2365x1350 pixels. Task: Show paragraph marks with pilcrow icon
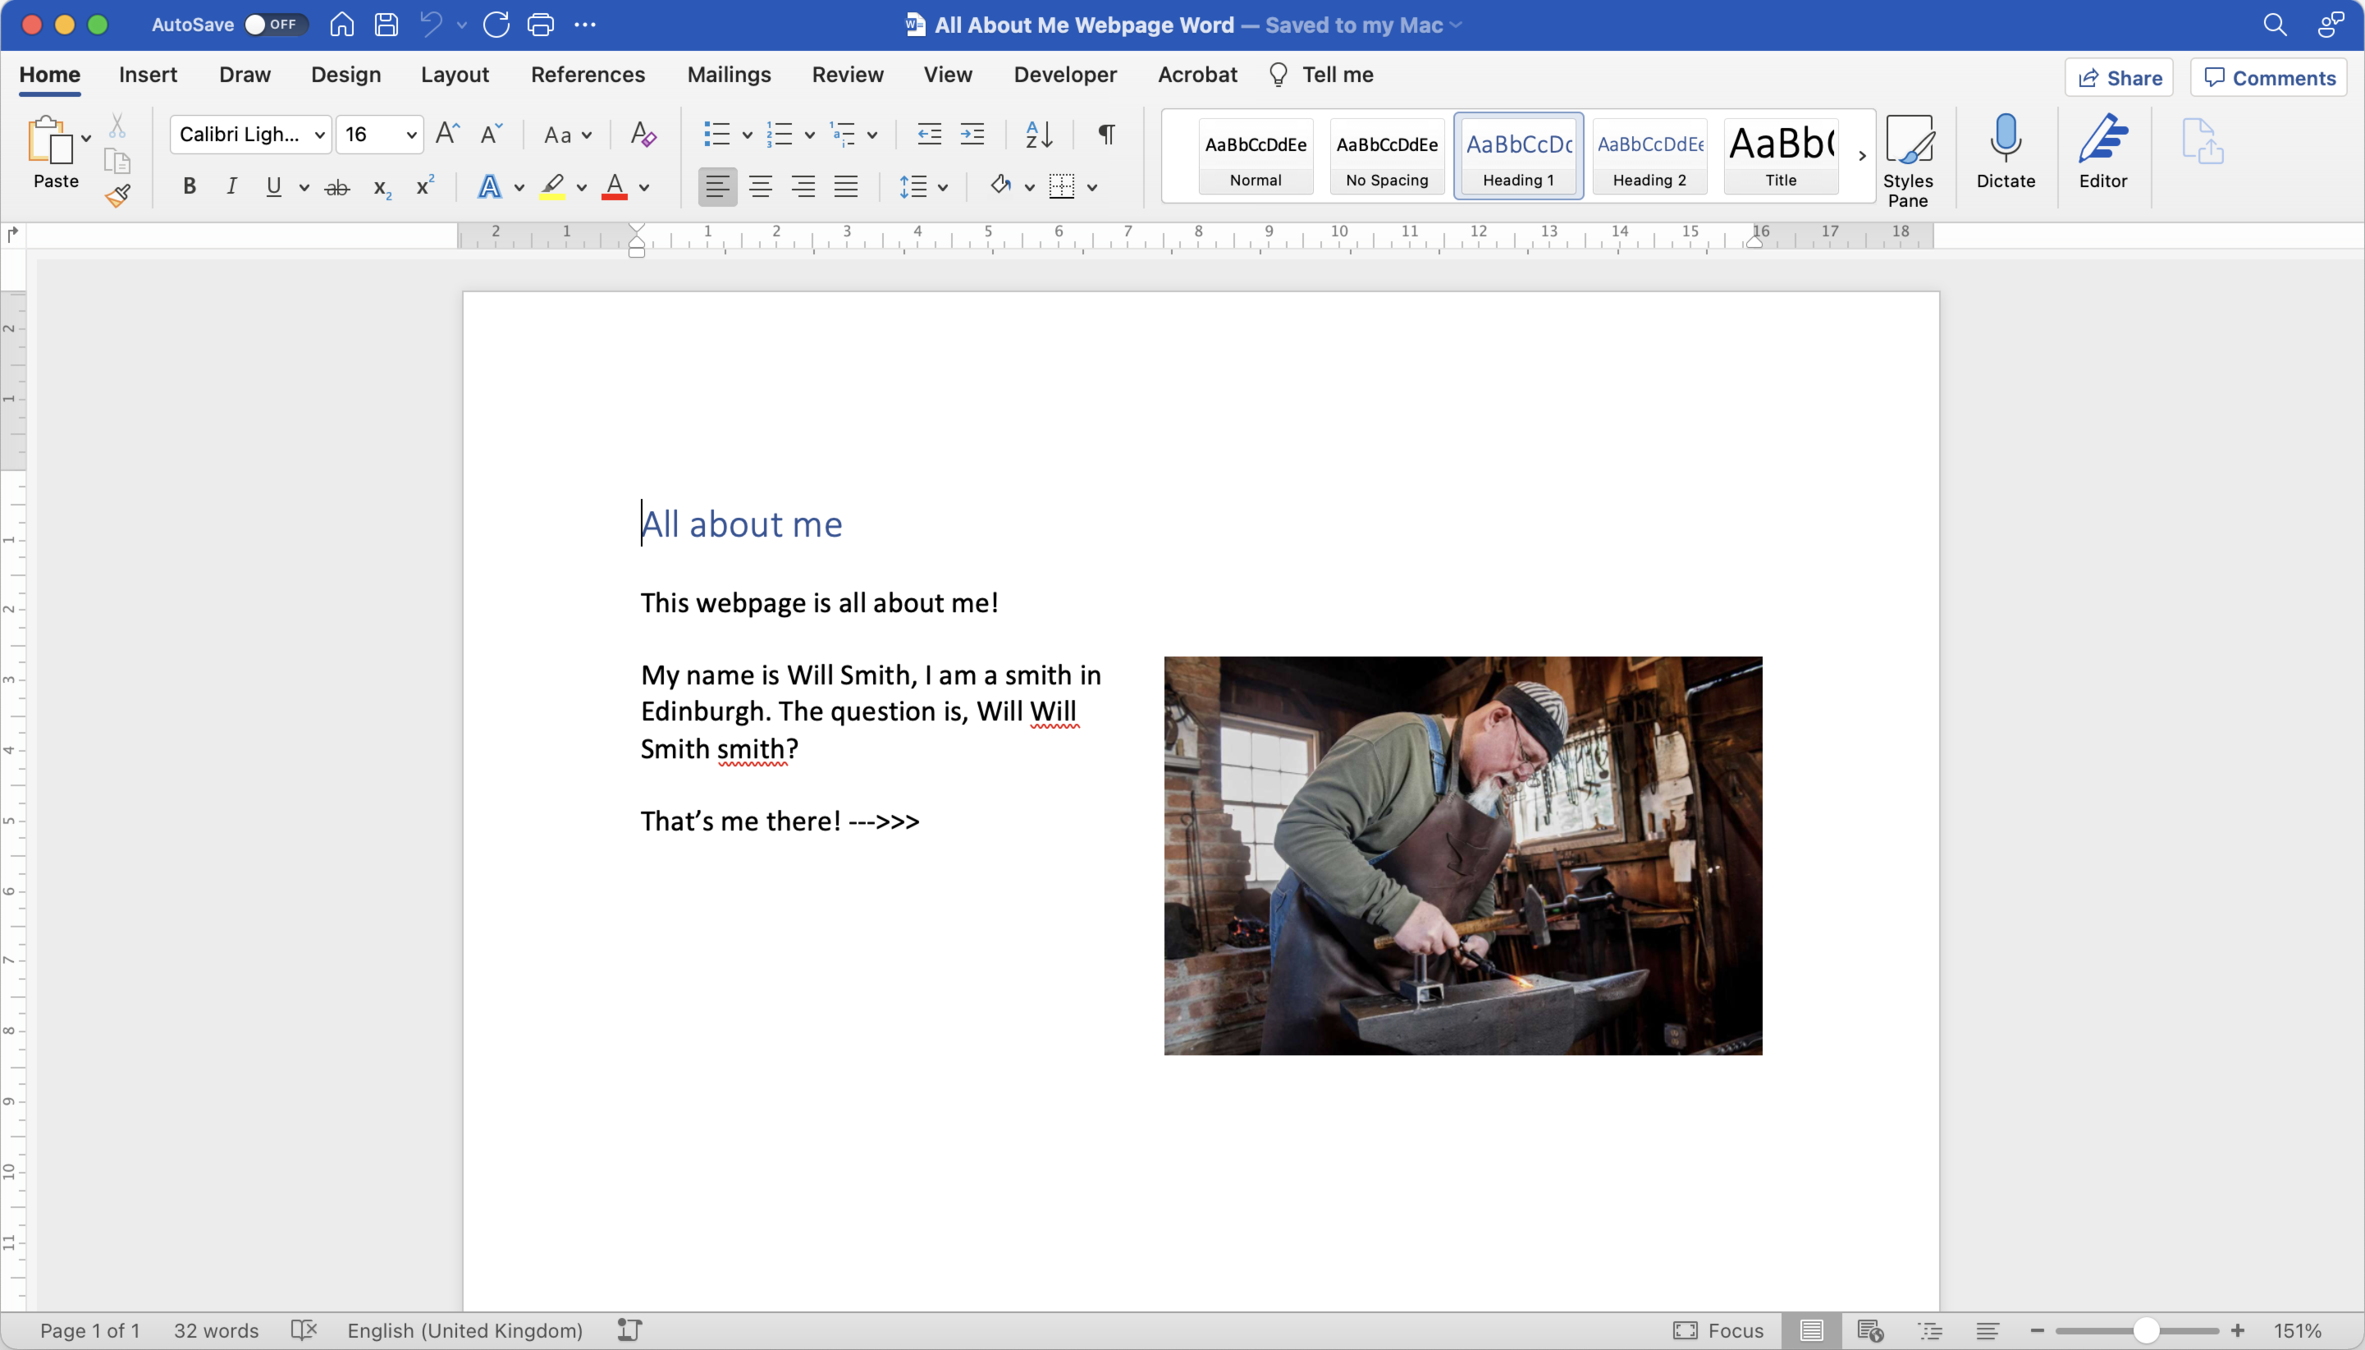click(x=1106, y=134)
